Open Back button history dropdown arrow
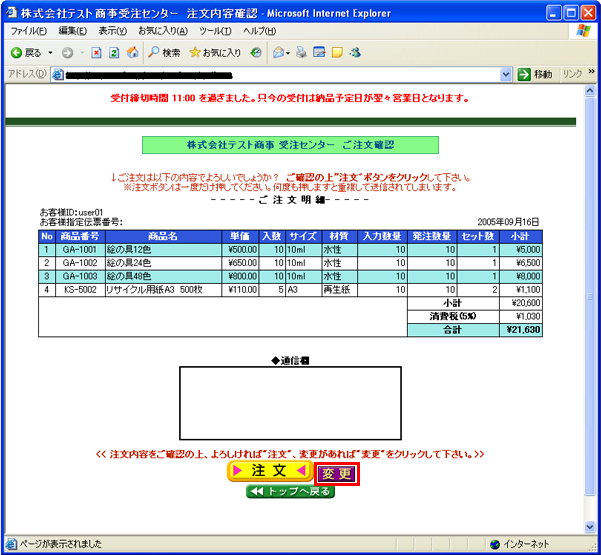601x555 pixels. click(50, 53)
